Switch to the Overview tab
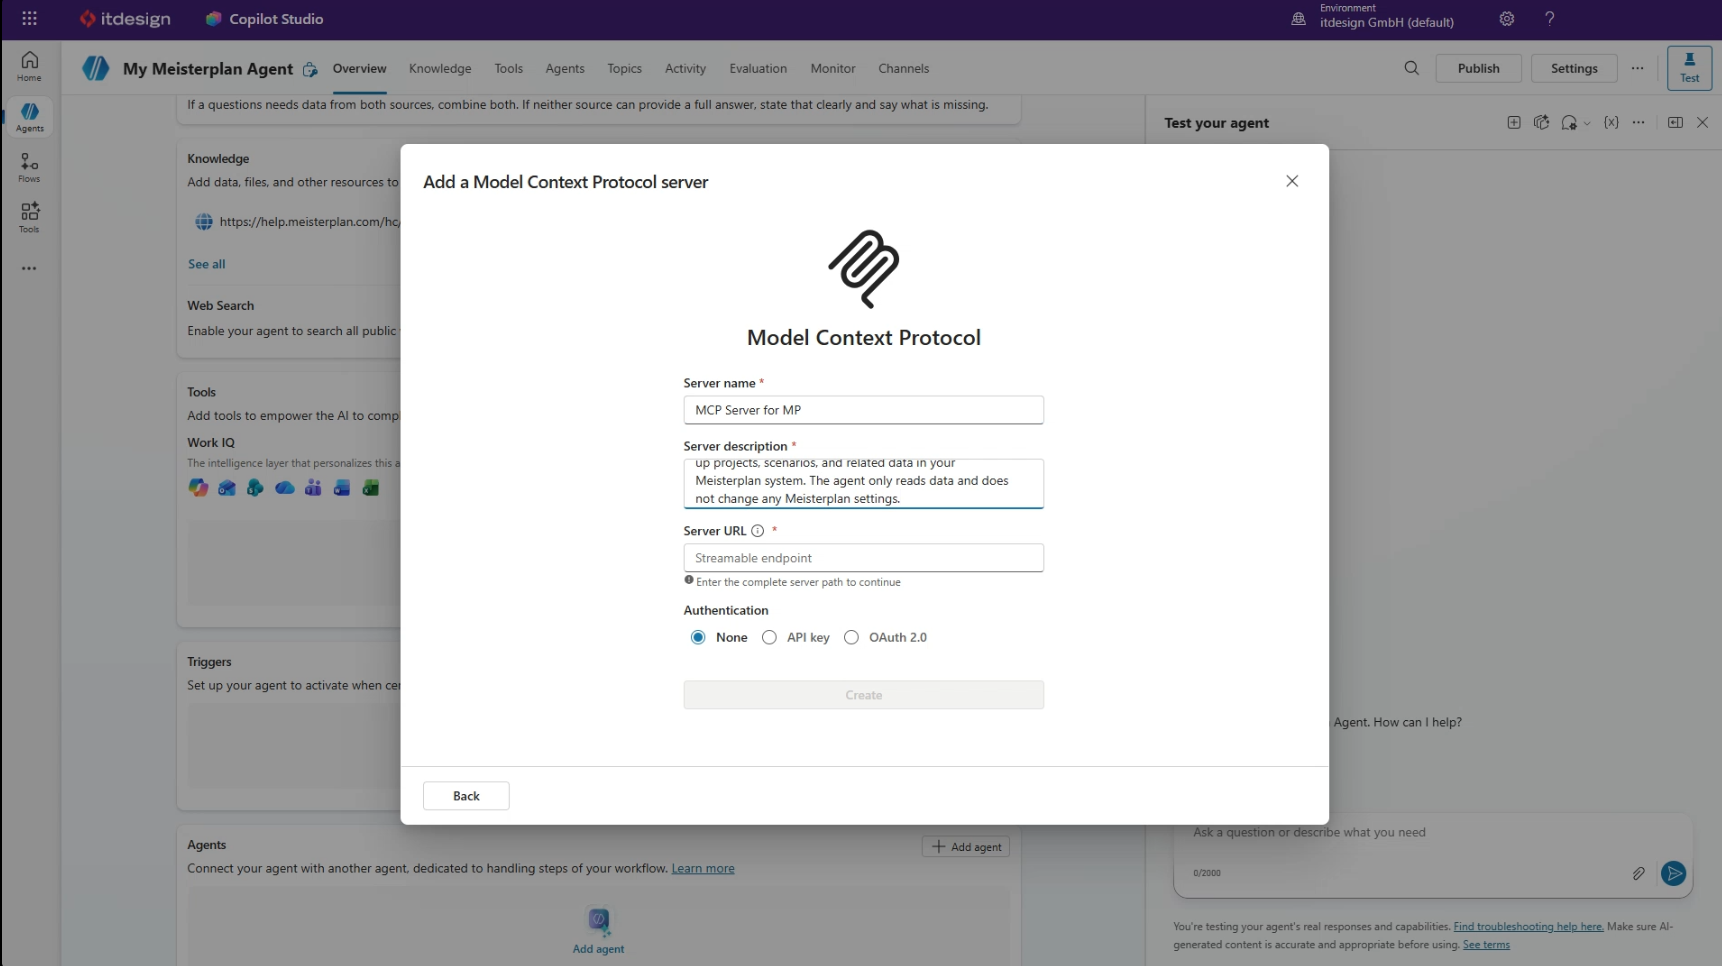 coord(359,68)
